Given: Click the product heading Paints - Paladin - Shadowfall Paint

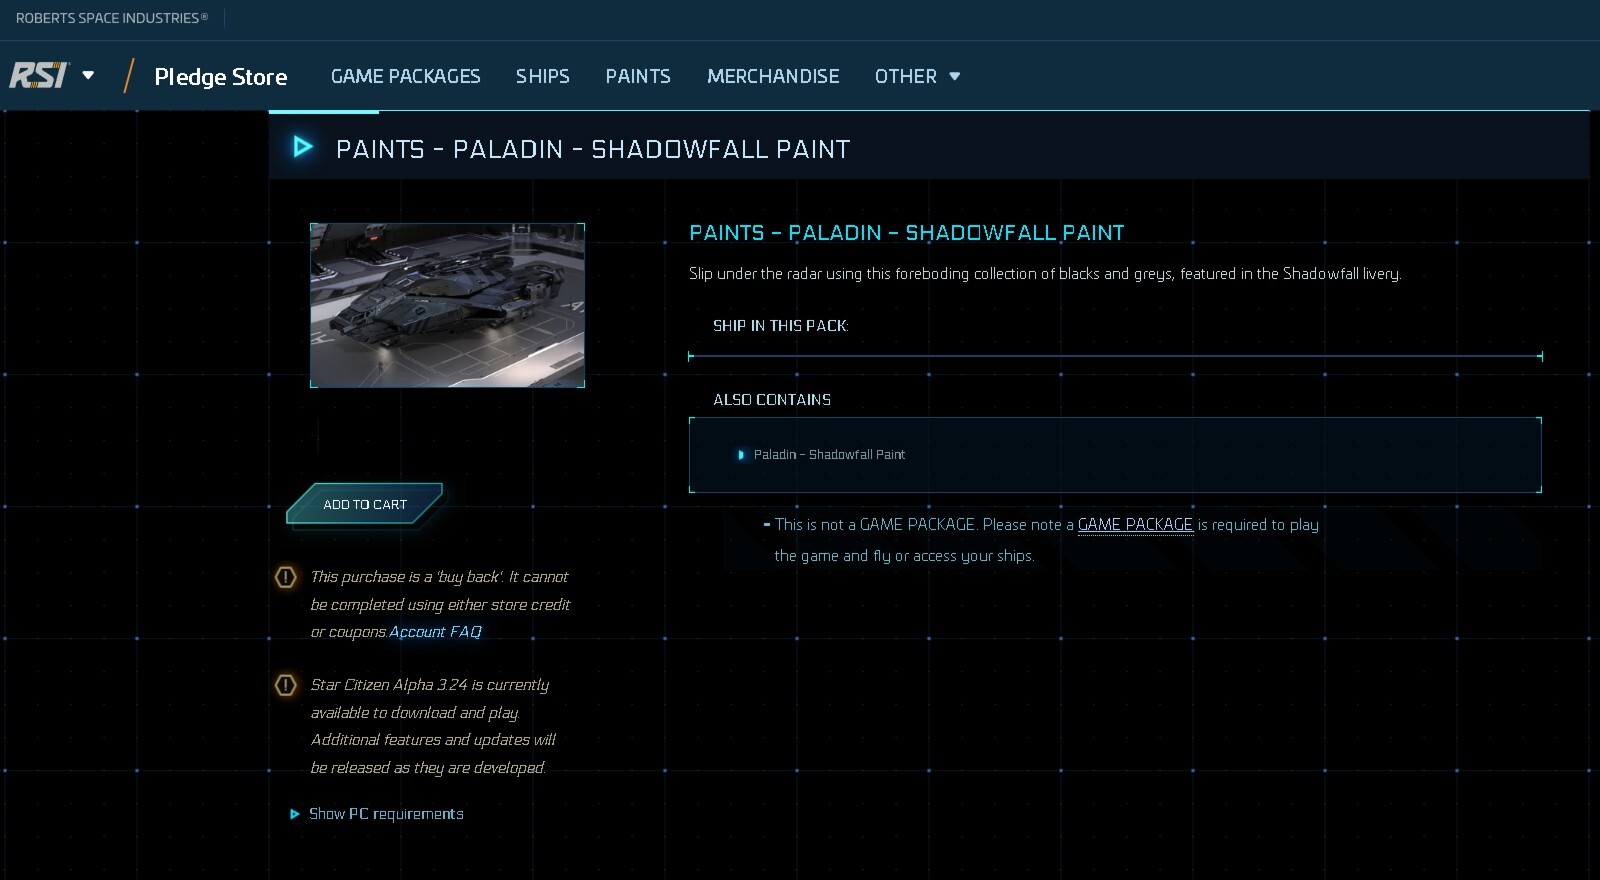Looking at the screenshot, I should (x=906, y=233).
